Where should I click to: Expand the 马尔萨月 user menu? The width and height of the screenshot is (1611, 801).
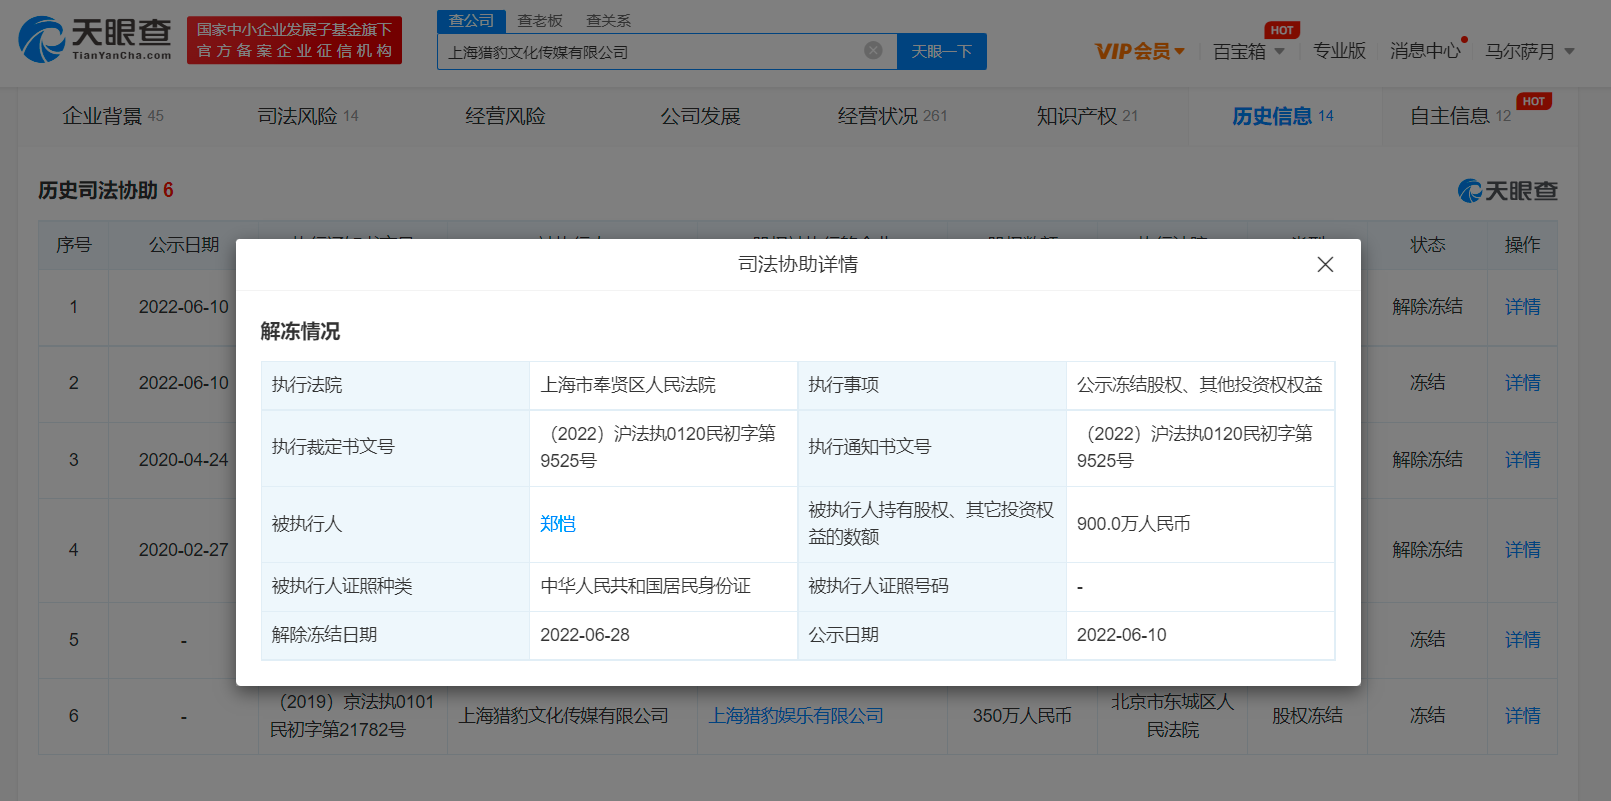pyautogui.click(x=1530, y=51)
